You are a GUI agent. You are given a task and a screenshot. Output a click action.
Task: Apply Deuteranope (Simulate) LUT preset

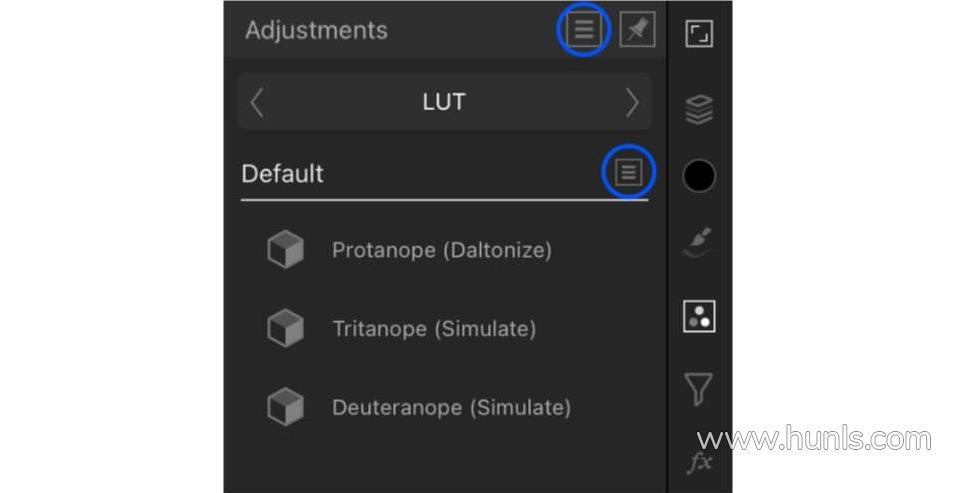point(451,407)
